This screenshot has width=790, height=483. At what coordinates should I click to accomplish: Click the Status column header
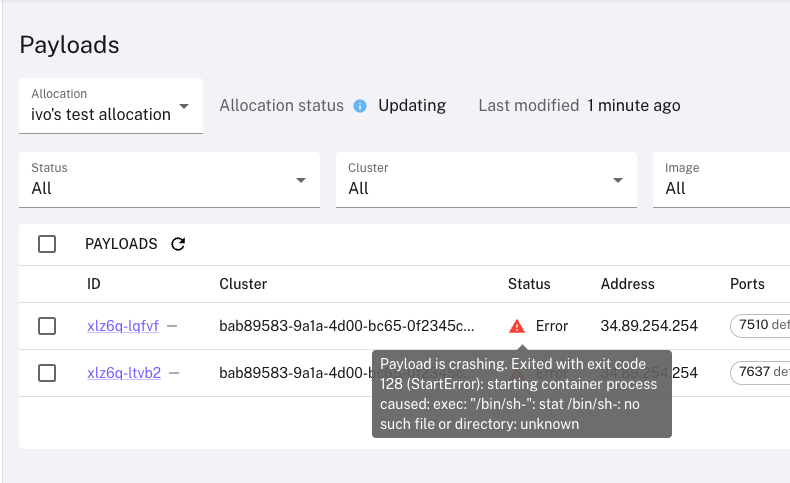tap(529, 284)
